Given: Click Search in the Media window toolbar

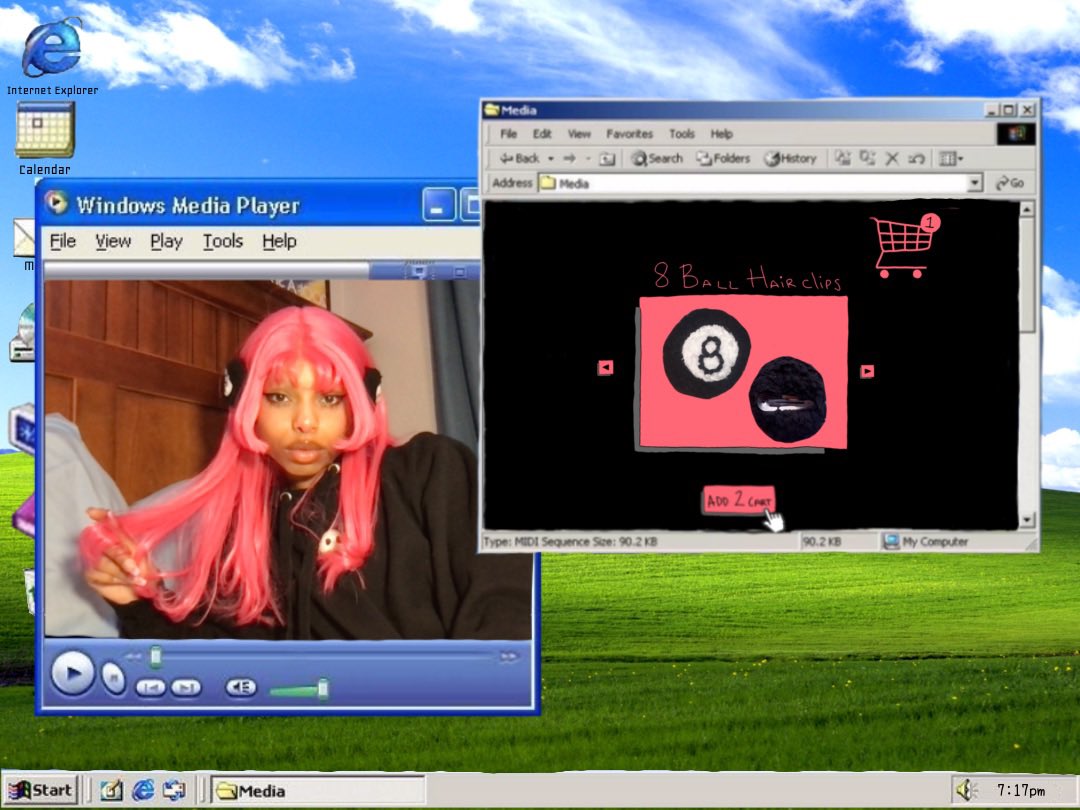Looking at the screenshot, I should (x=657, y=158).
